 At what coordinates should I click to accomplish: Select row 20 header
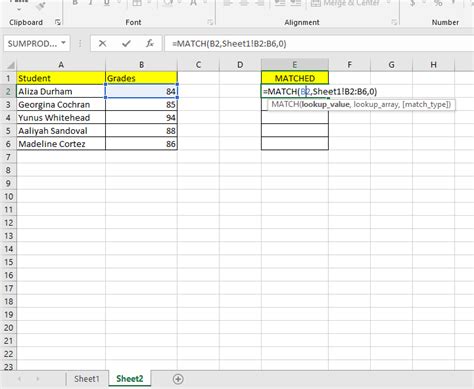[8, 328]
